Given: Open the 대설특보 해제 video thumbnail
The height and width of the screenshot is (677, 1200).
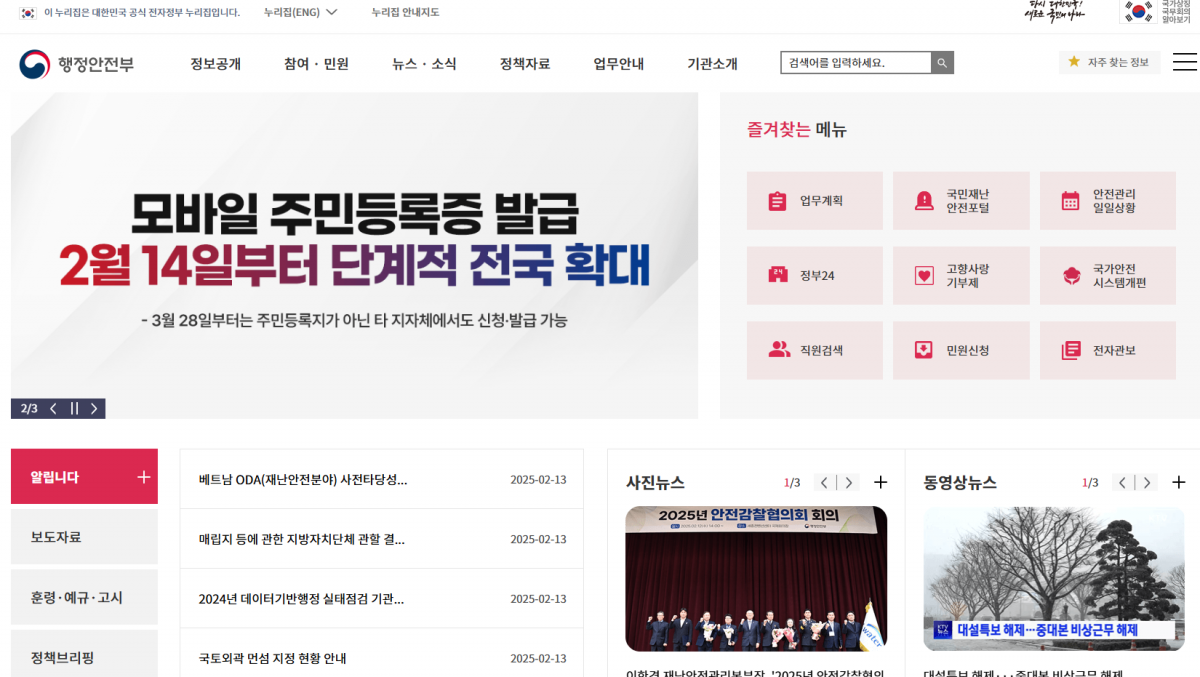Looking at the screenshot, I should [x=1054, y=579].
